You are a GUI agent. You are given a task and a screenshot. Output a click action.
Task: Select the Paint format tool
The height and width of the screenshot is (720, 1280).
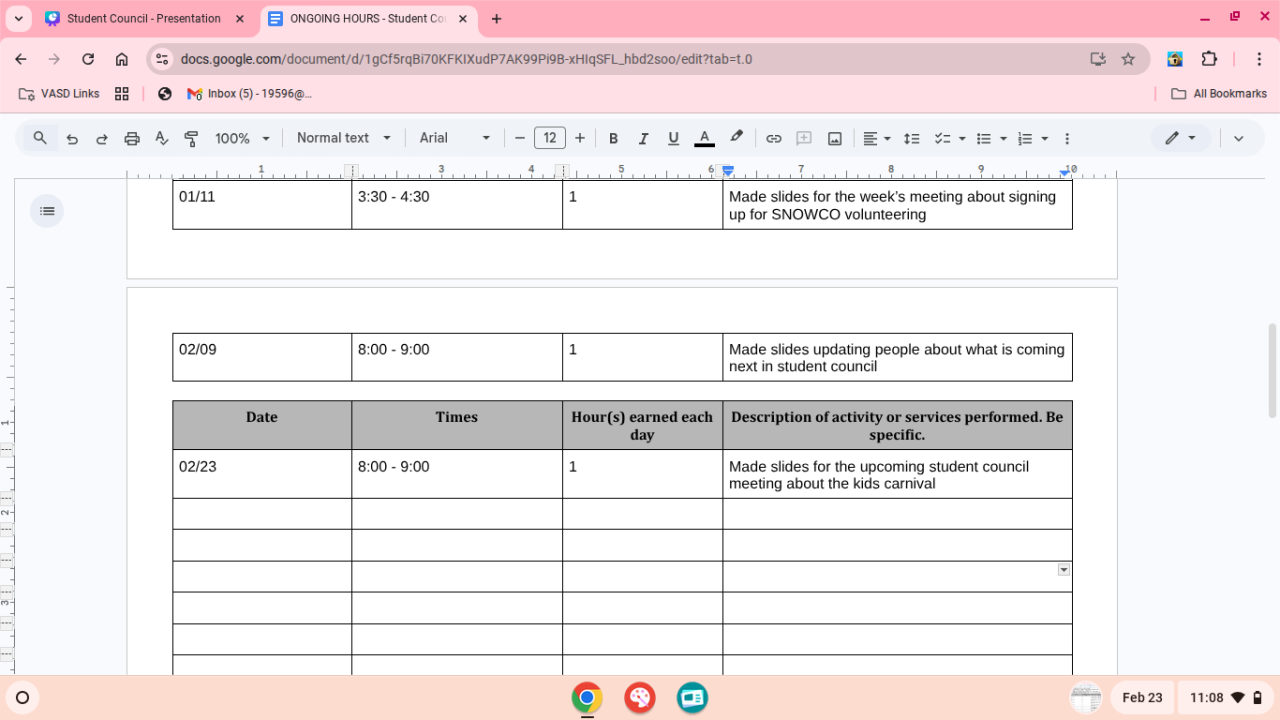point(191,139)
